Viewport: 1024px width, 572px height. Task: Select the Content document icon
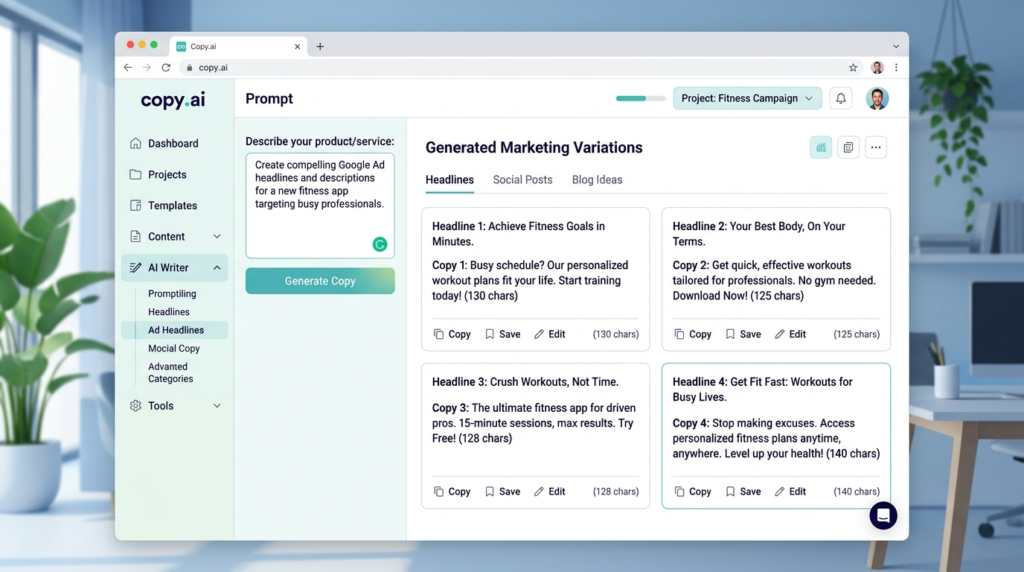coord(135,236)
